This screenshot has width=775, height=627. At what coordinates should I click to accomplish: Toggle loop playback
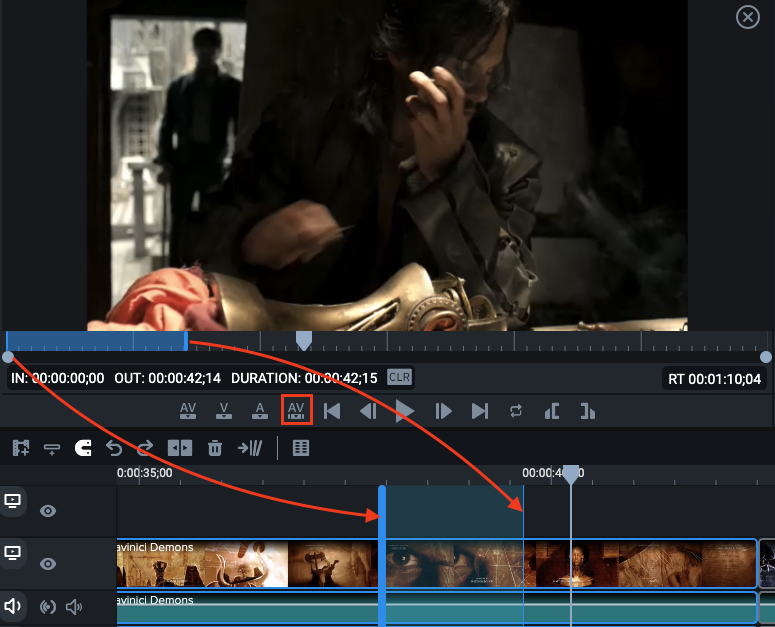pos(516,411)
